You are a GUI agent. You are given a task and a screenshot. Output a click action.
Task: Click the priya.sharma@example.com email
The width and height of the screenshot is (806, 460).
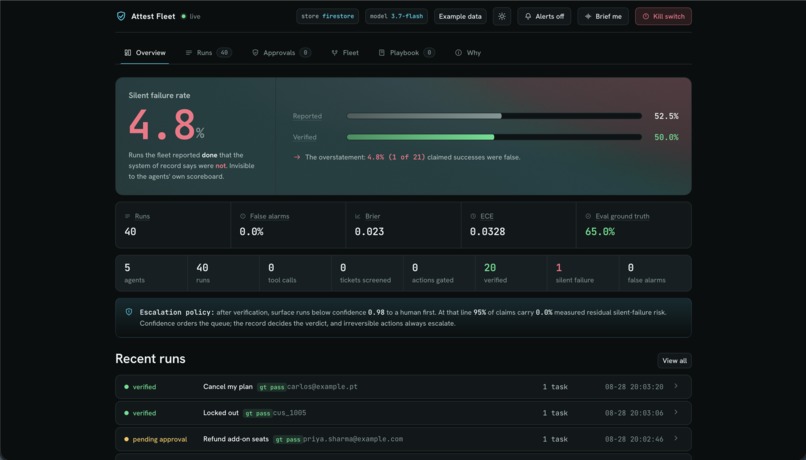pyautogui.click(x=353, y=439)
